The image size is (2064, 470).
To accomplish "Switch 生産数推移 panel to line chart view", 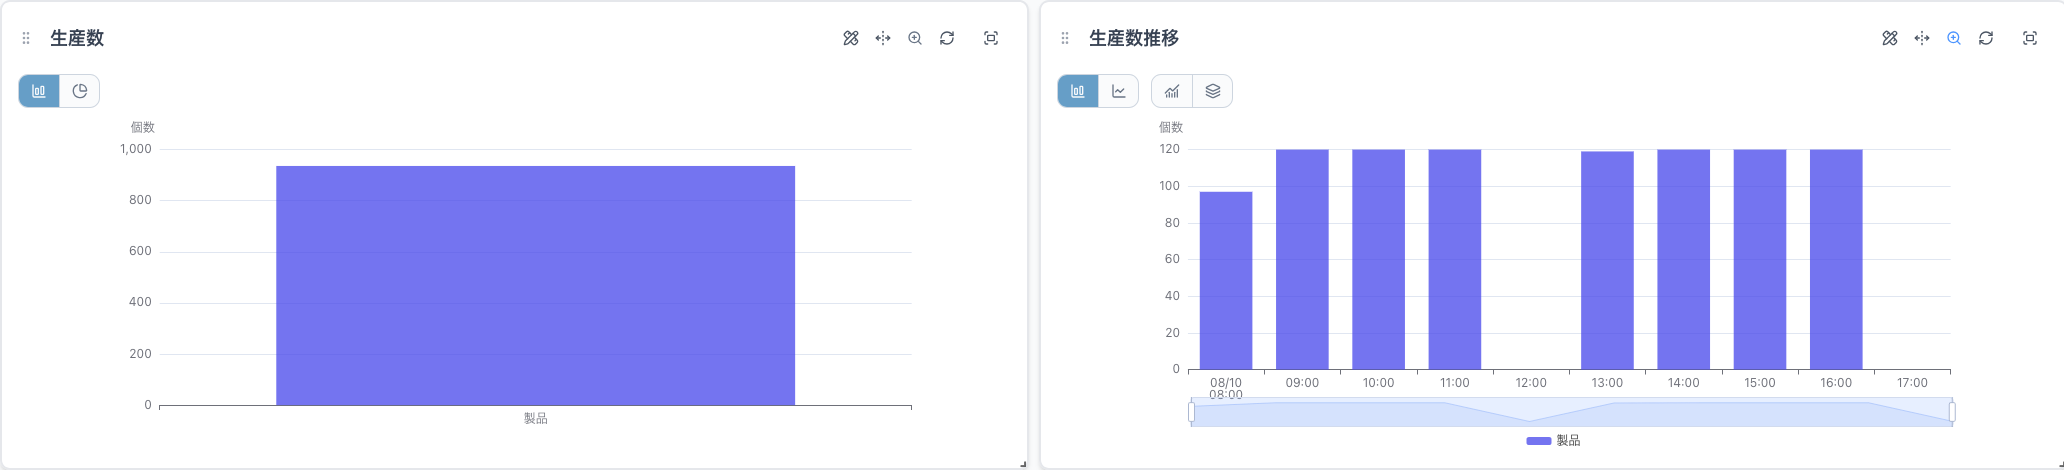I will 1118,91.
